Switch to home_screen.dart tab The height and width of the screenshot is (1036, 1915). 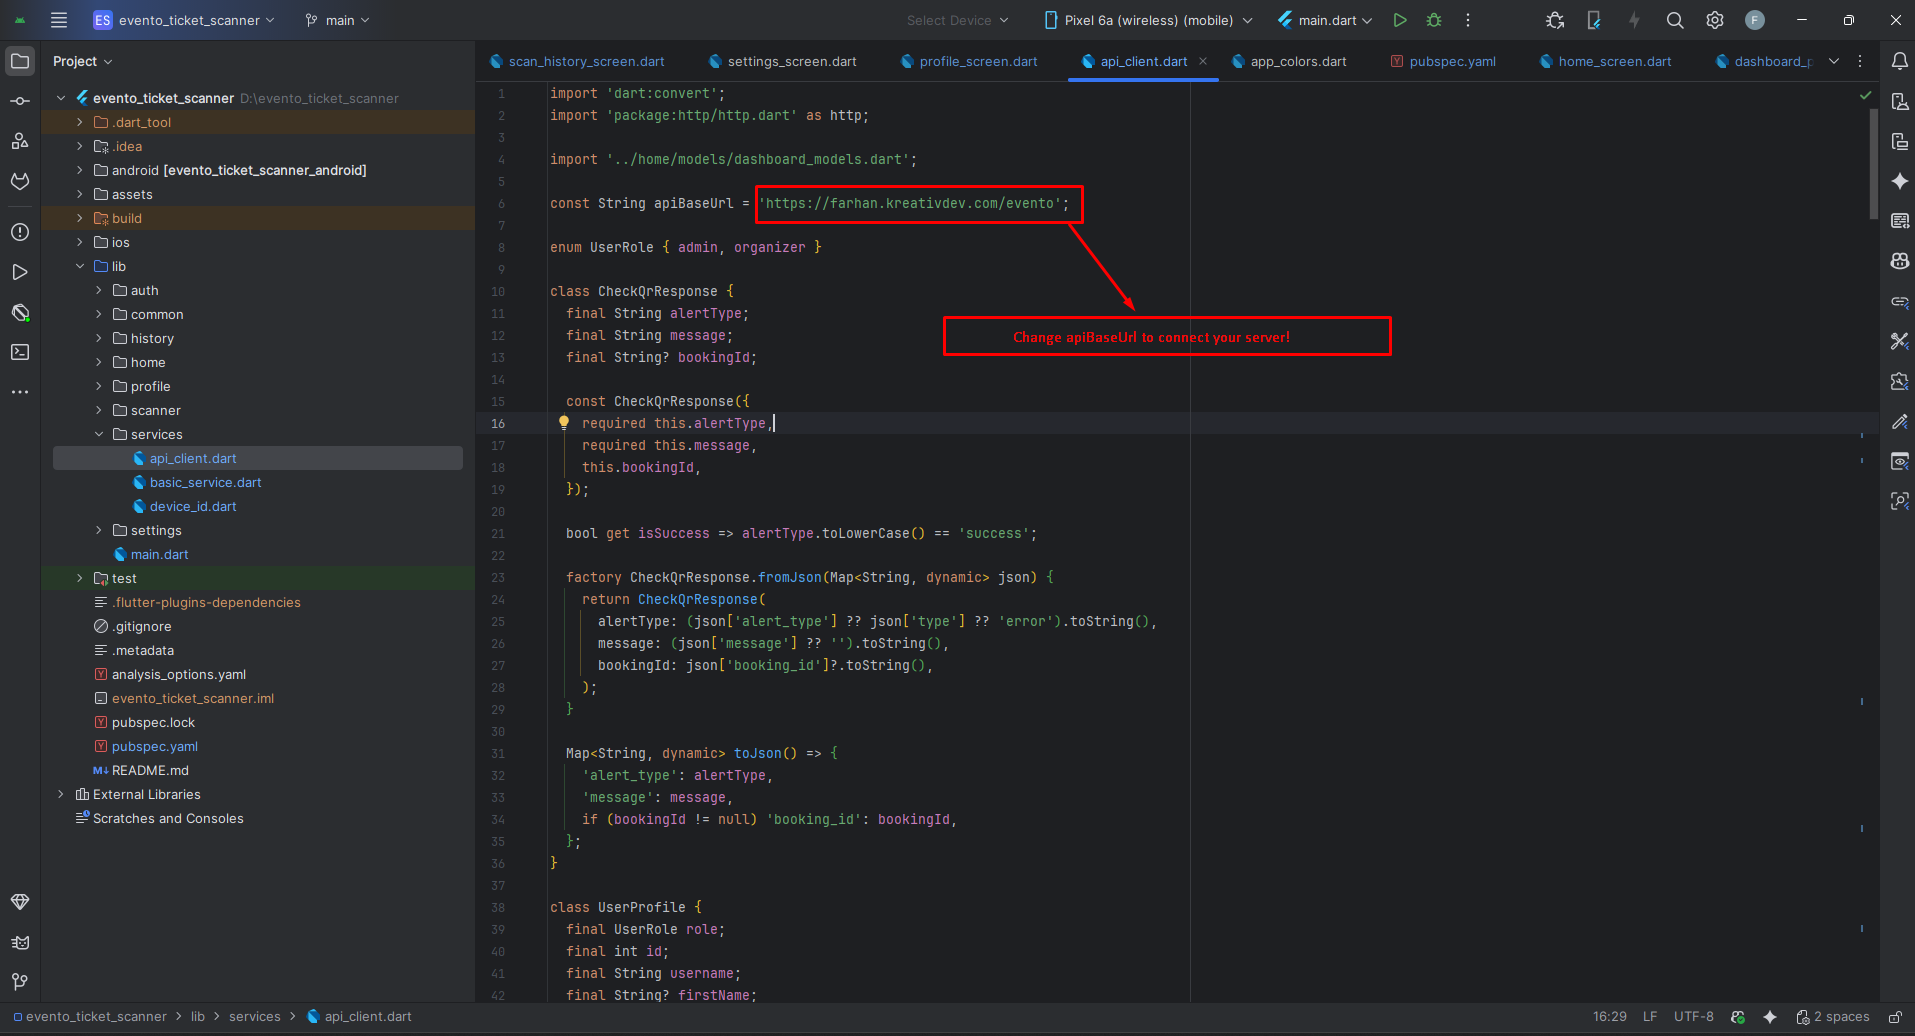(1606, 61)
